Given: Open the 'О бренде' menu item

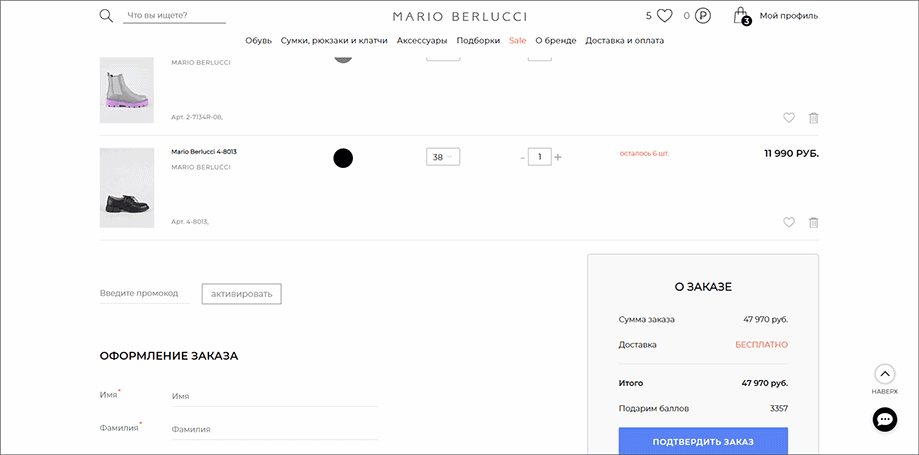Looking at the screenshot, I should point(556,40).
